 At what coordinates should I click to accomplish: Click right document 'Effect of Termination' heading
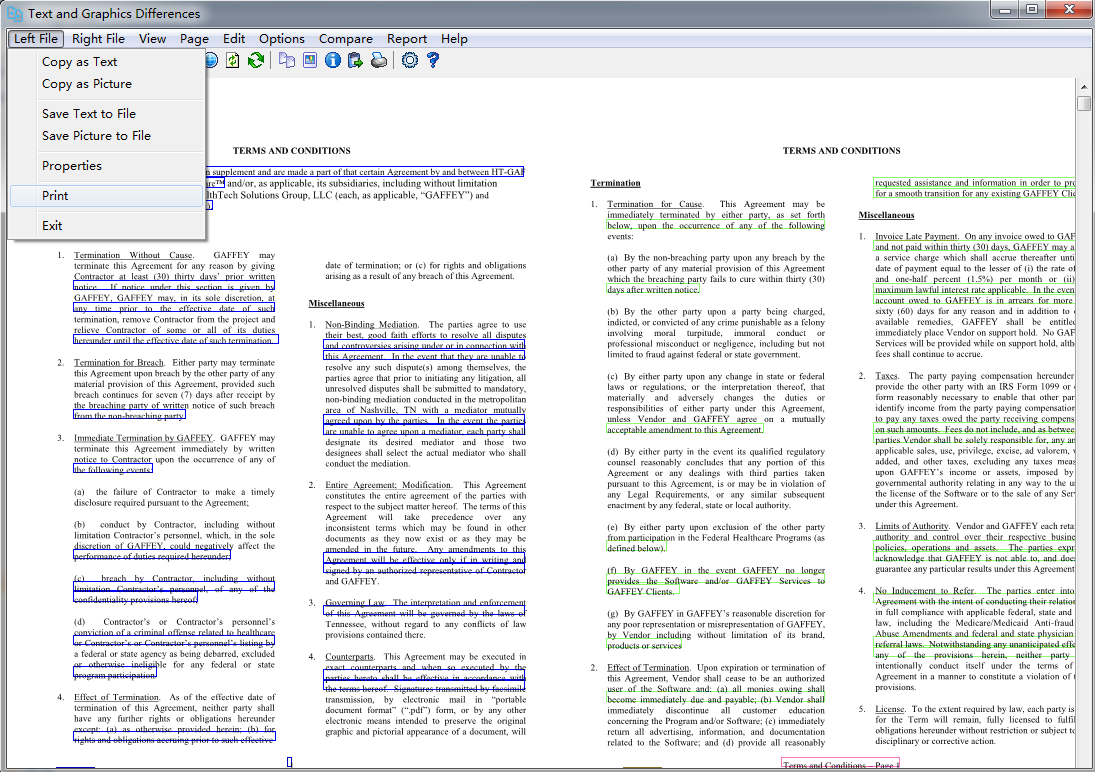point(648,667)
